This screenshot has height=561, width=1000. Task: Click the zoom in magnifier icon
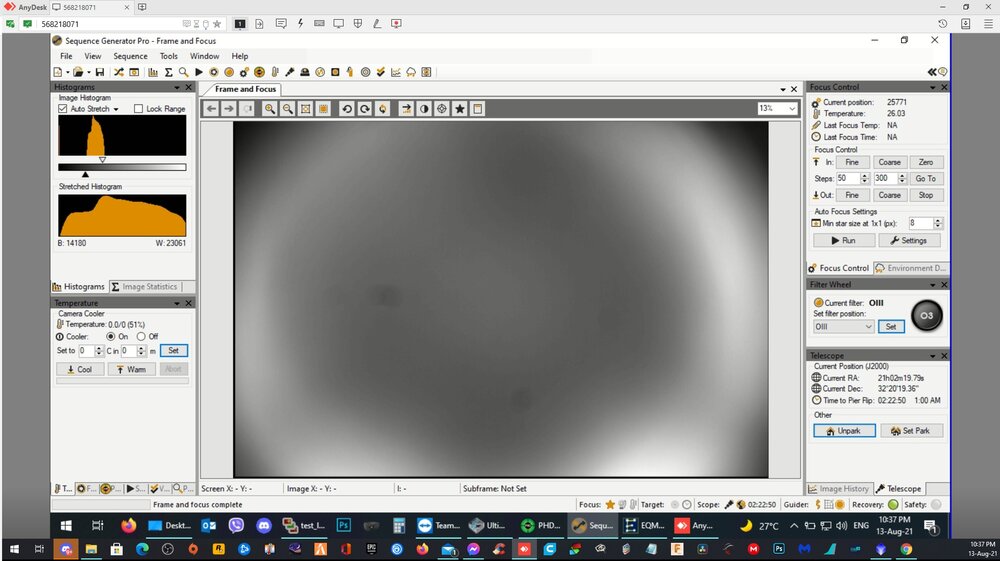click(270, 109)
